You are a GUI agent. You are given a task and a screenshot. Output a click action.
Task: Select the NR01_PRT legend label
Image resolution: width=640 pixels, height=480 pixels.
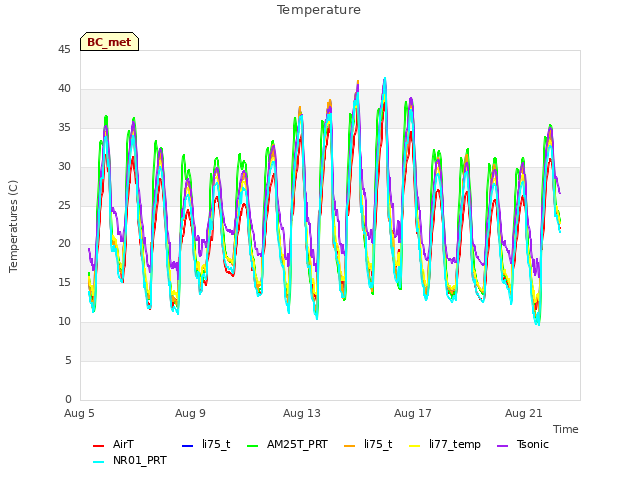coord(140,460)
